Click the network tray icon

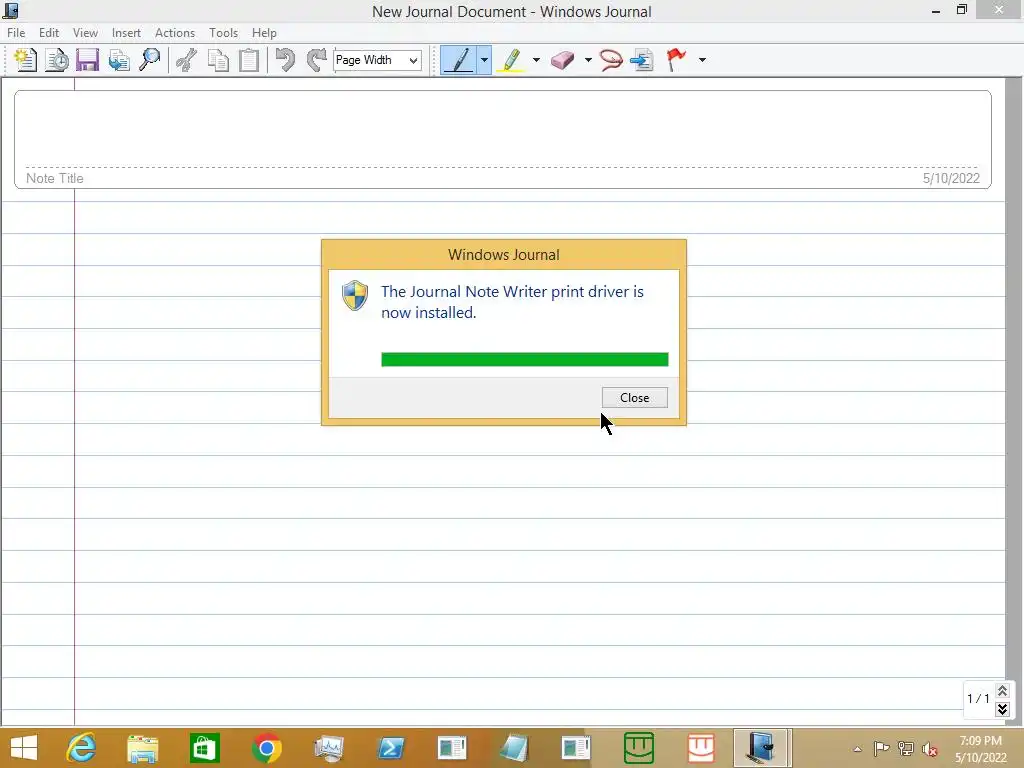coord(906,749)
